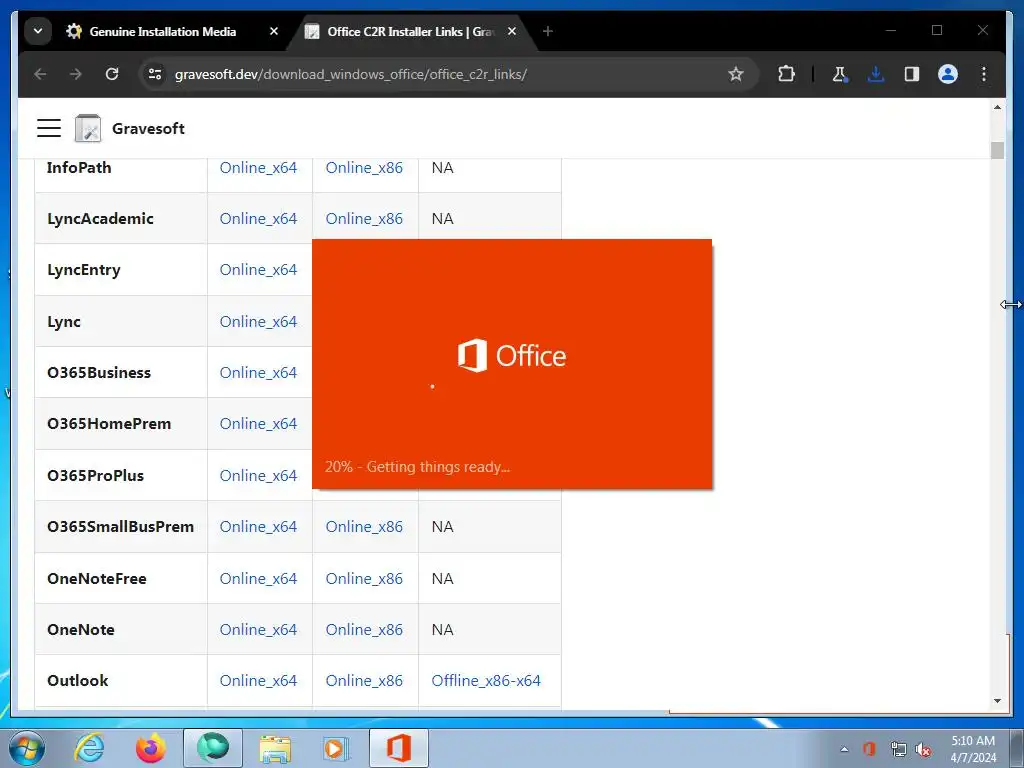Click the '20% - Getting things ready' status

point(417,467)
